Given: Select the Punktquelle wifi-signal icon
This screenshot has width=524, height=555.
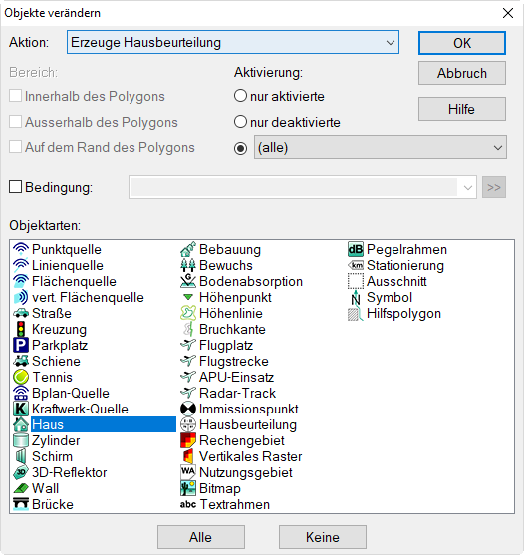Looking at the screenshot, I should coord(21,249).
